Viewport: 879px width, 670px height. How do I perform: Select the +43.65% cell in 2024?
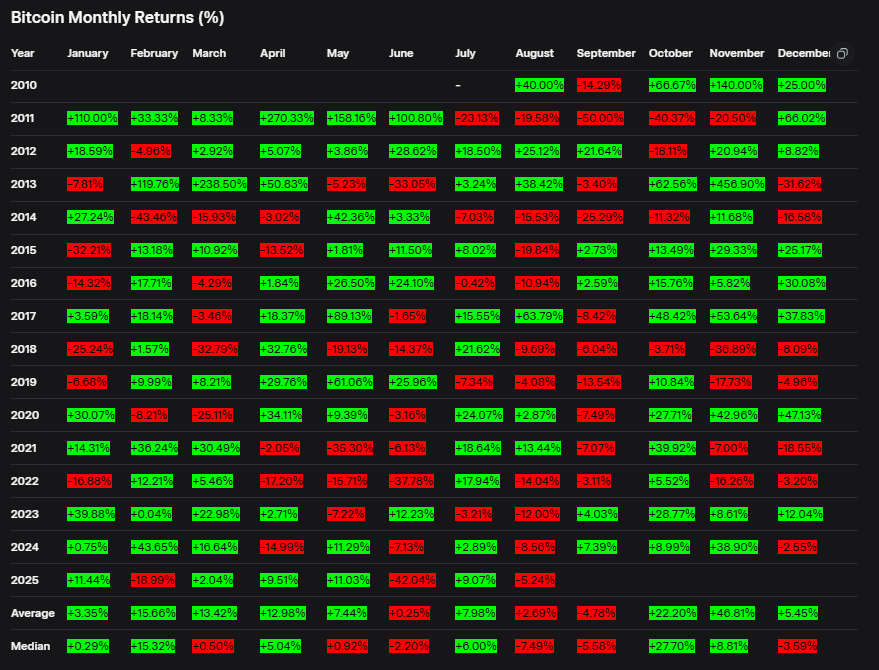tap(154, 547)
